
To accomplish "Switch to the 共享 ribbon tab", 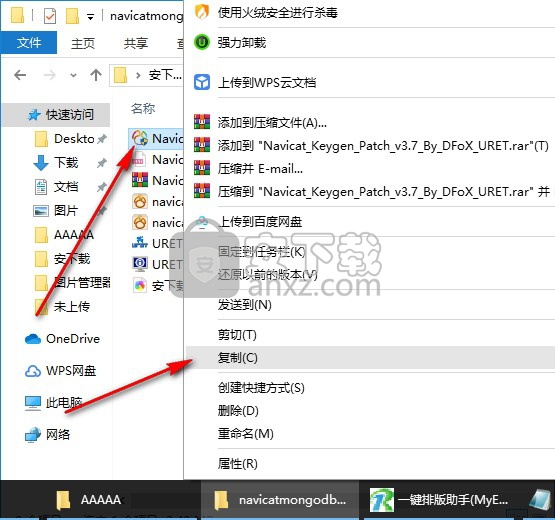I will [136, 43].
